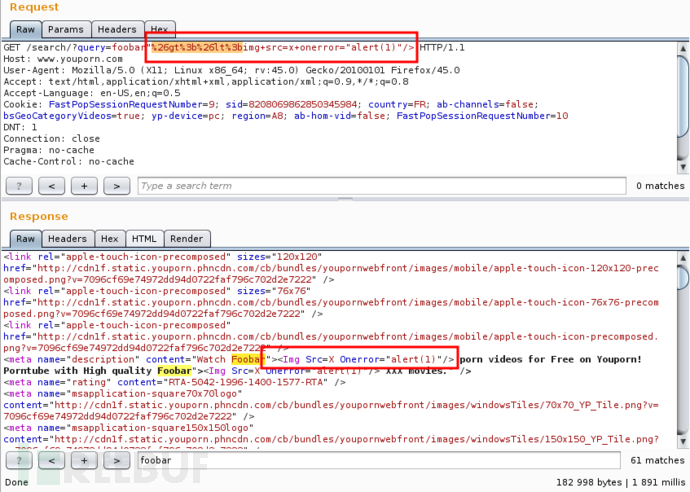Click the '182 998 bytes | 1 891 millis' status
The height and width of the screenshot is (492, 690).
coord(620,482)
